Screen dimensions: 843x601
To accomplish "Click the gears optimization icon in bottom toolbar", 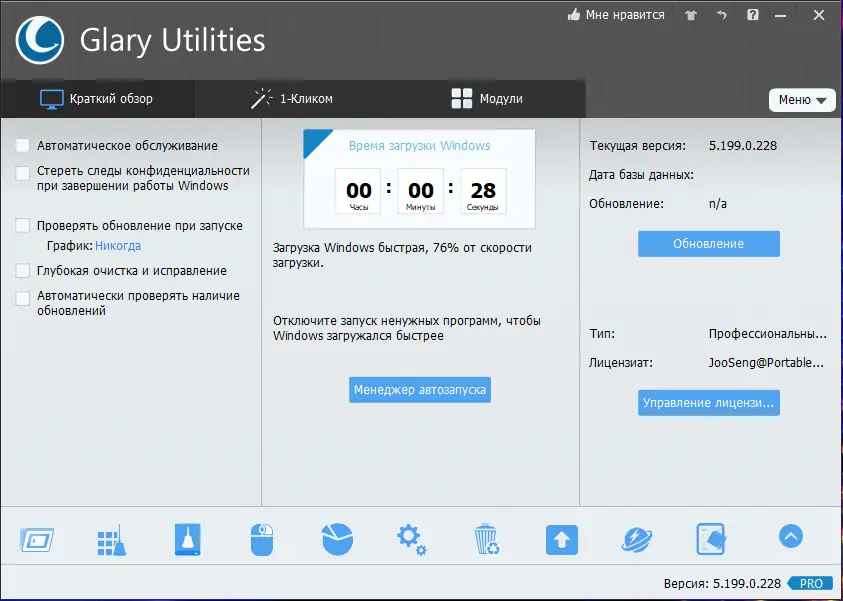I will [411, 538].
